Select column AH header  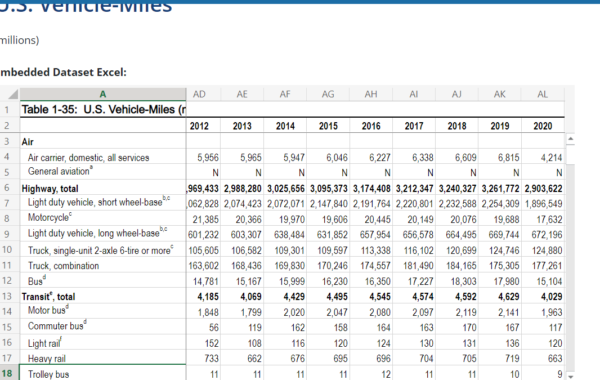371,94
